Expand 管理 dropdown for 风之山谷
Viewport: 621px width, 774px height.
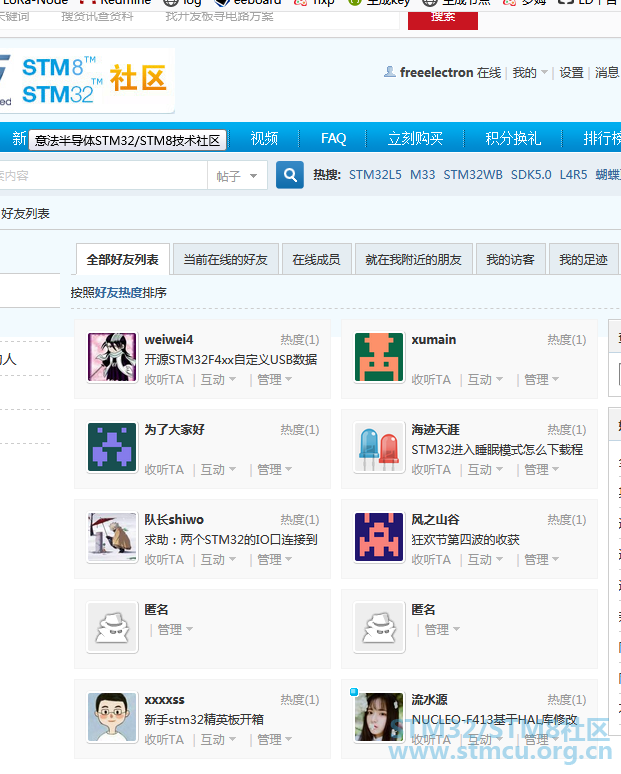(542, 560)
